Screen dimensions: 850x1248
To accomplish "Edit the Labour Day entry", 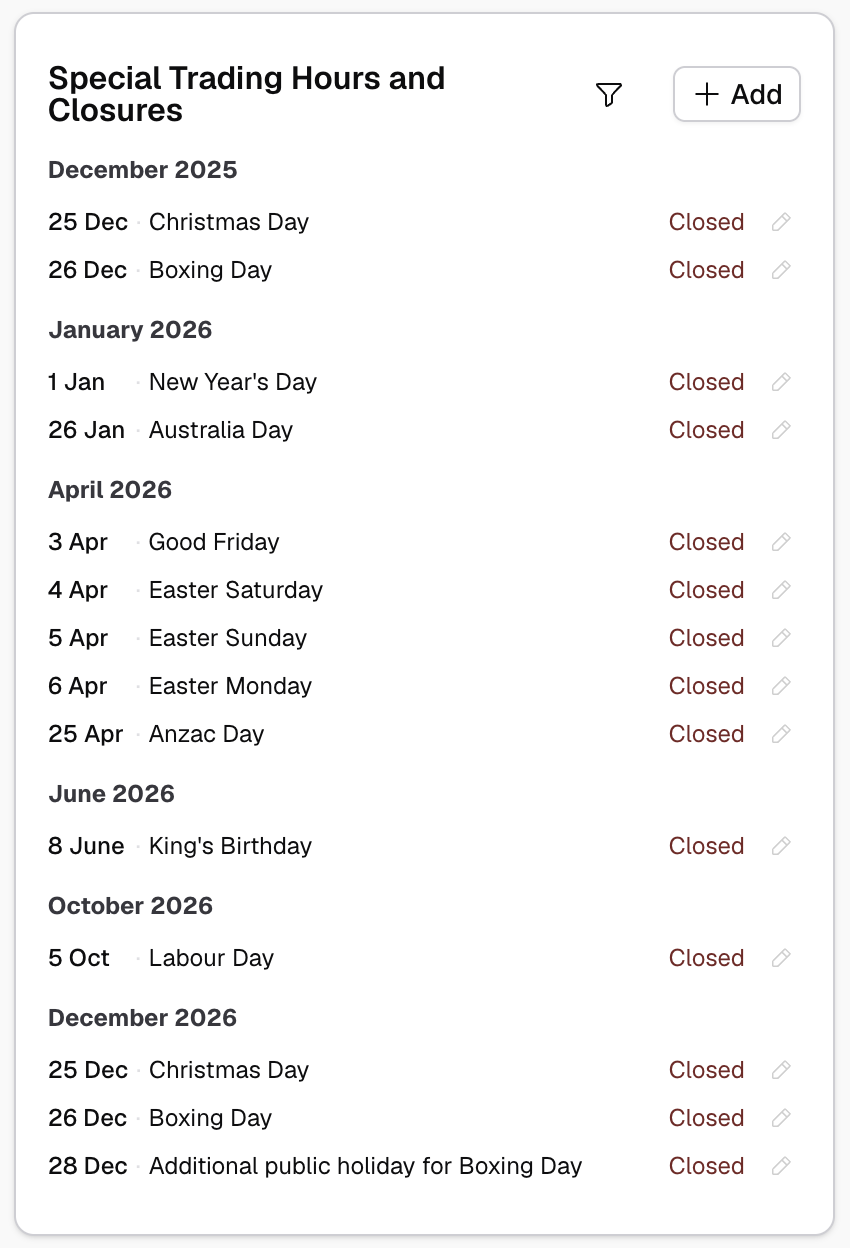I will pos(782,958).
